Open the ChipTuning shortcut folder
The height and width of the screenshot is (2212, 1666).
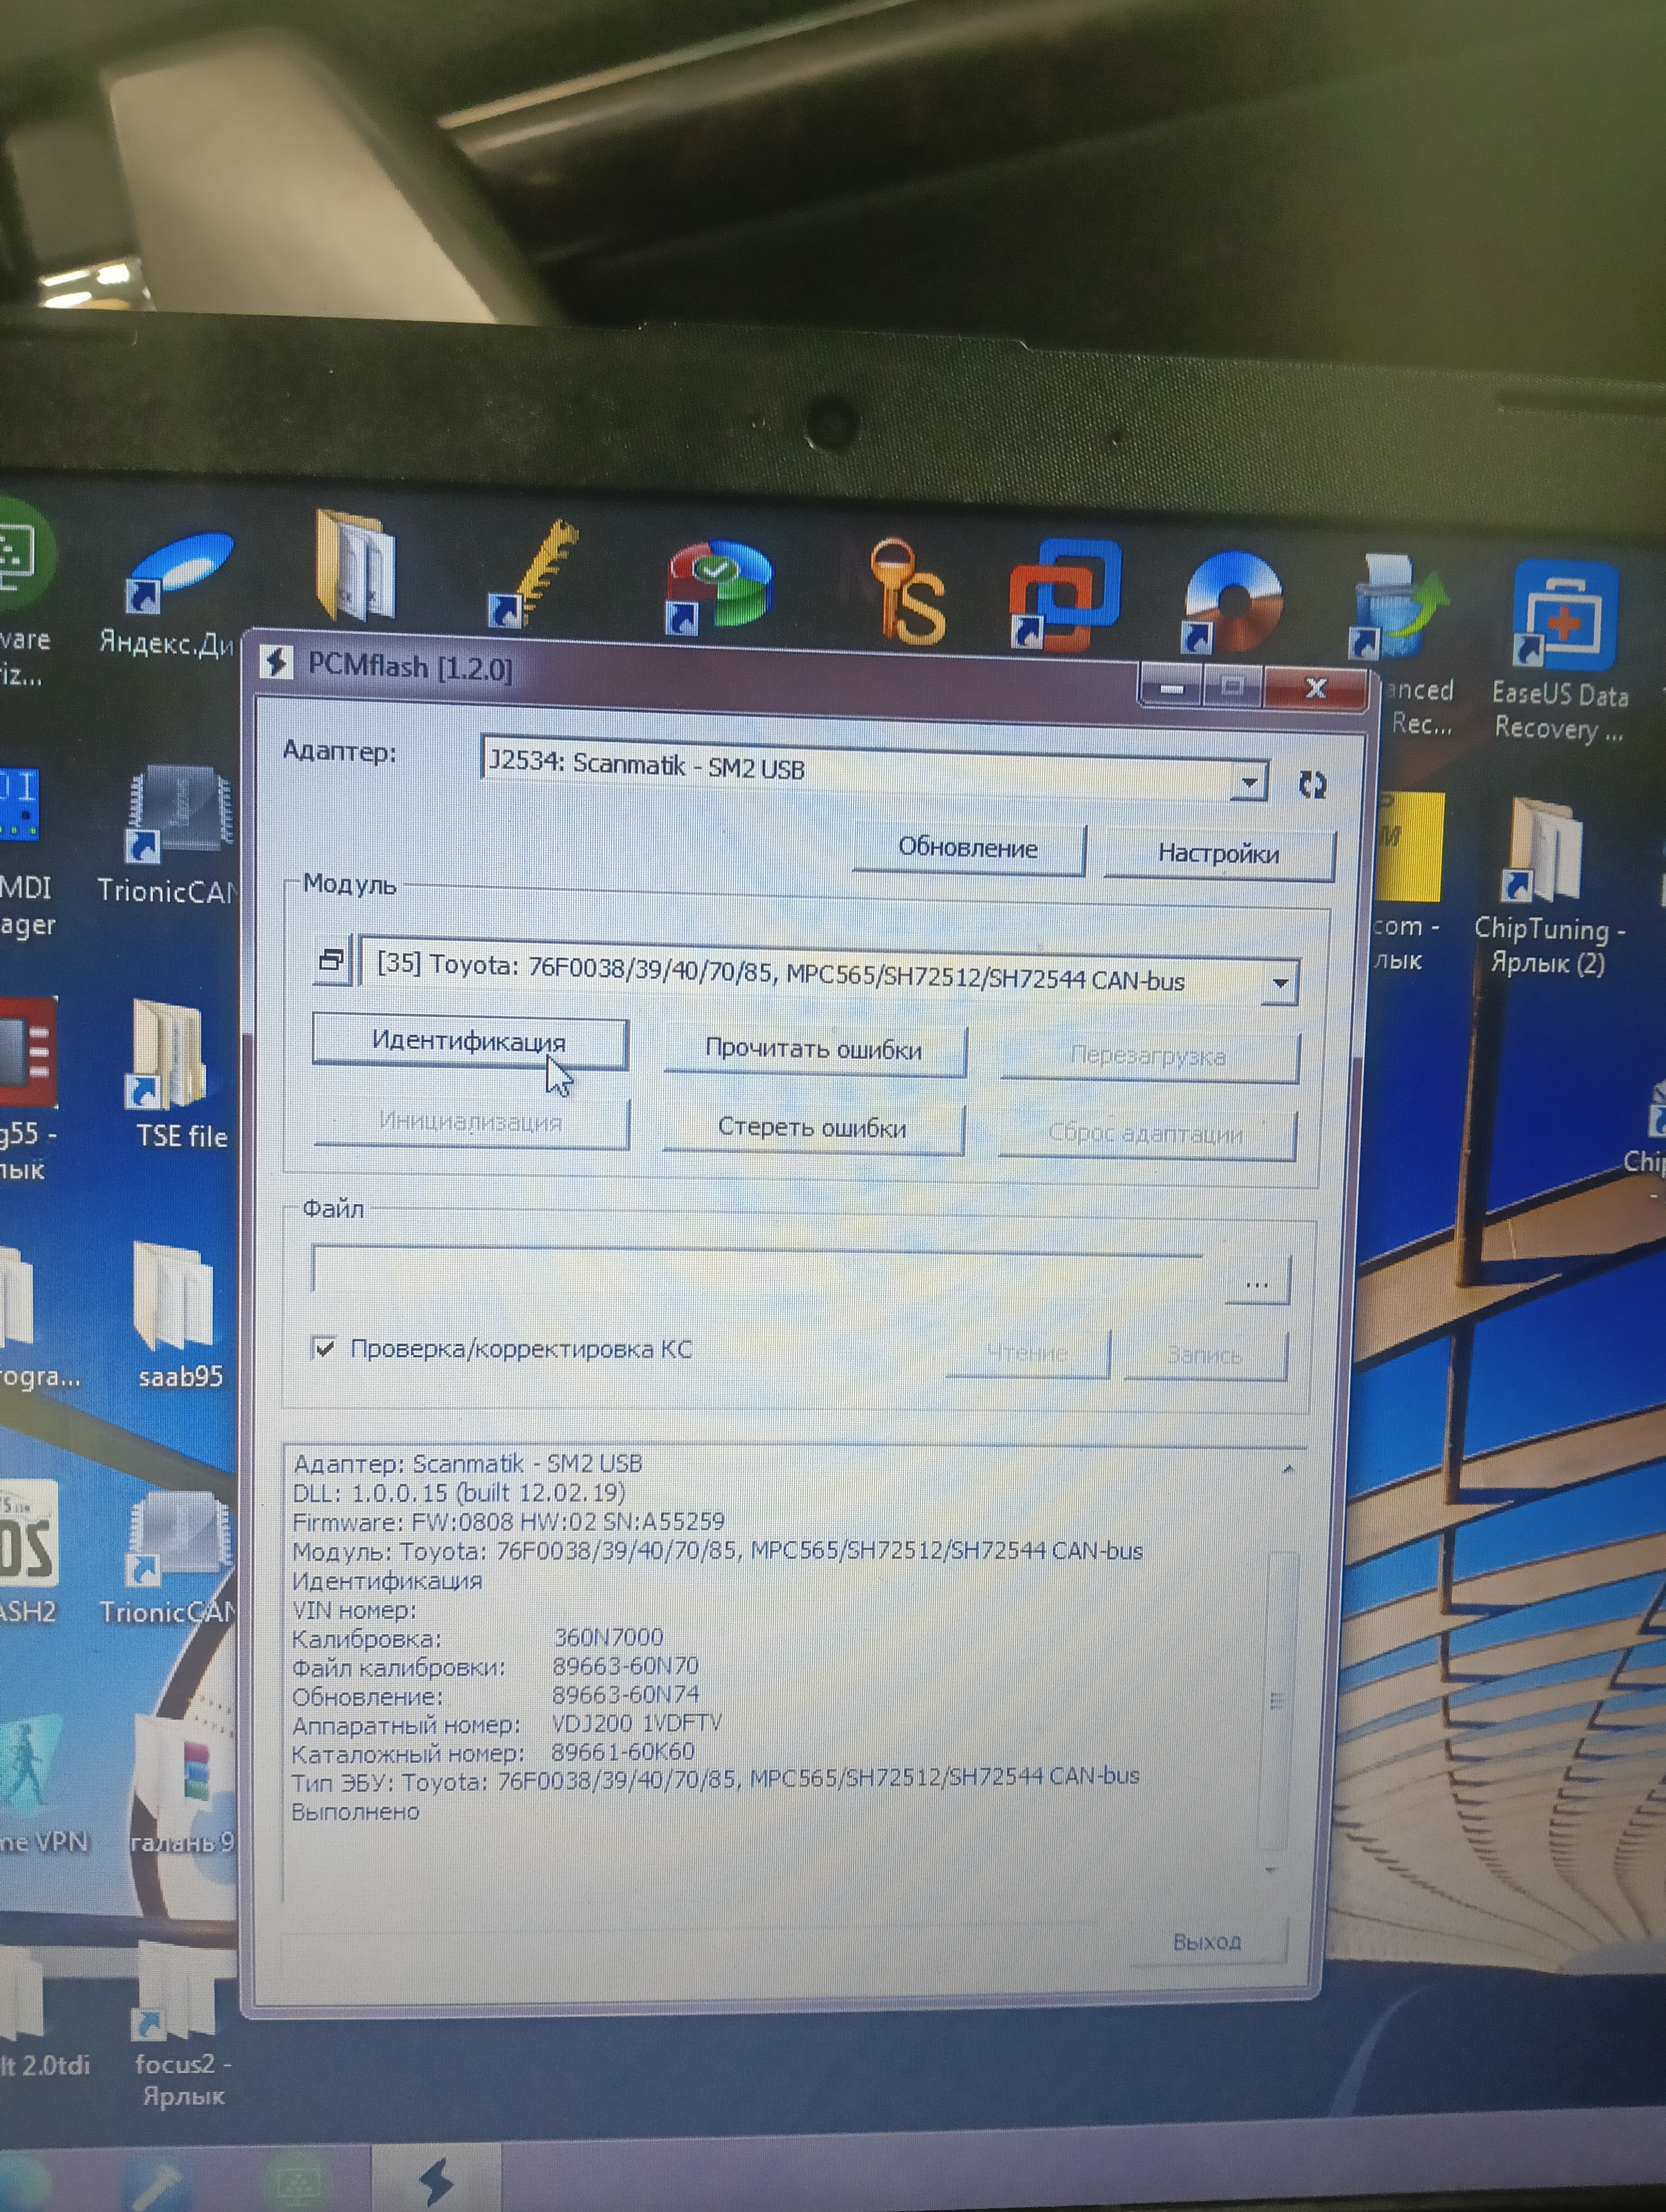point(1546,850)
